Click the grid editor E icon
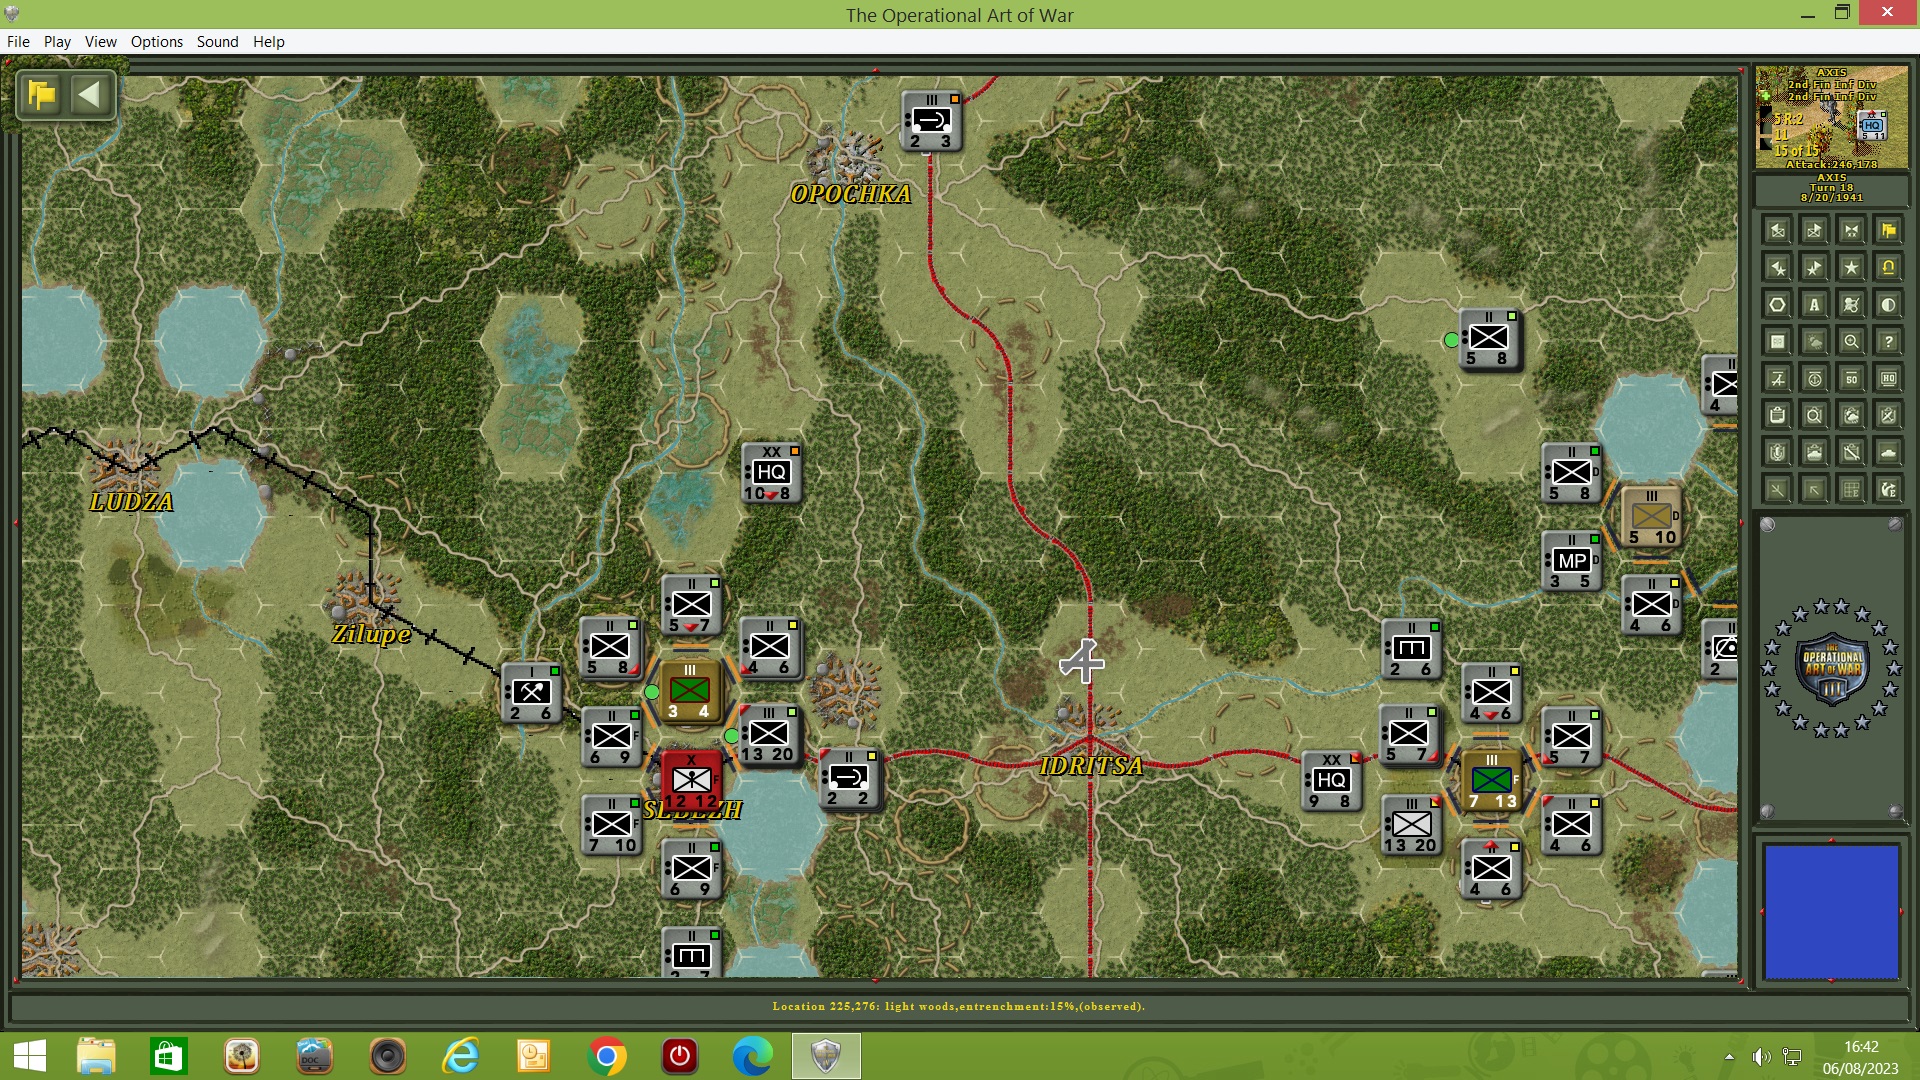The height and width of the screenshot is (1080, 1920). (x=1851, y=490)
